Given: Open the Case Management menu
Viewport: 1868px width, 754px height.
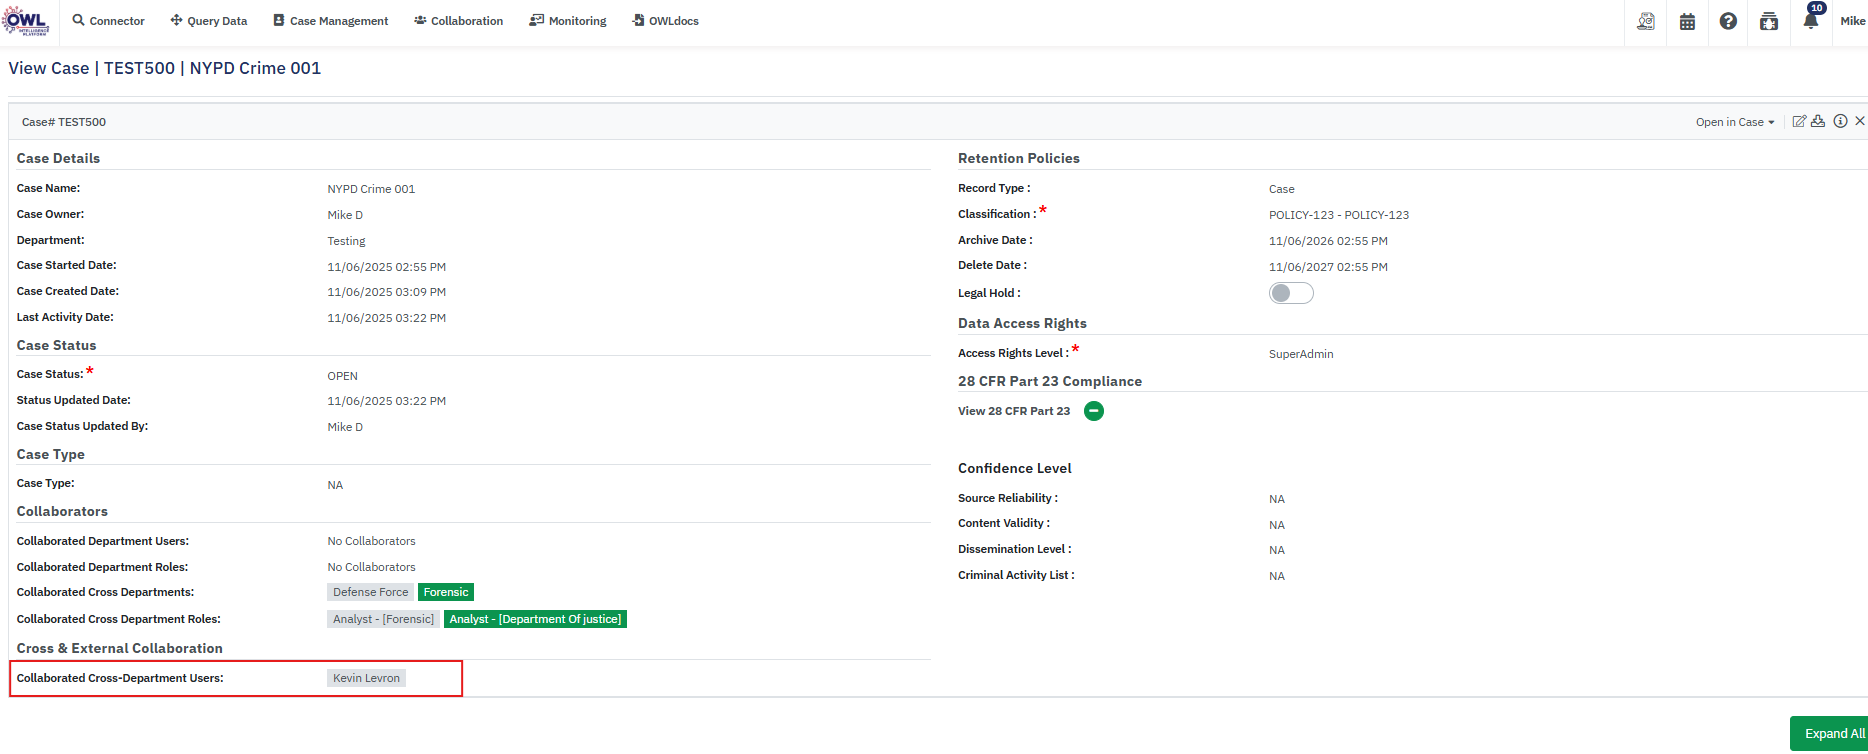Looking at the screenshot, I should (x=331, y=21).
